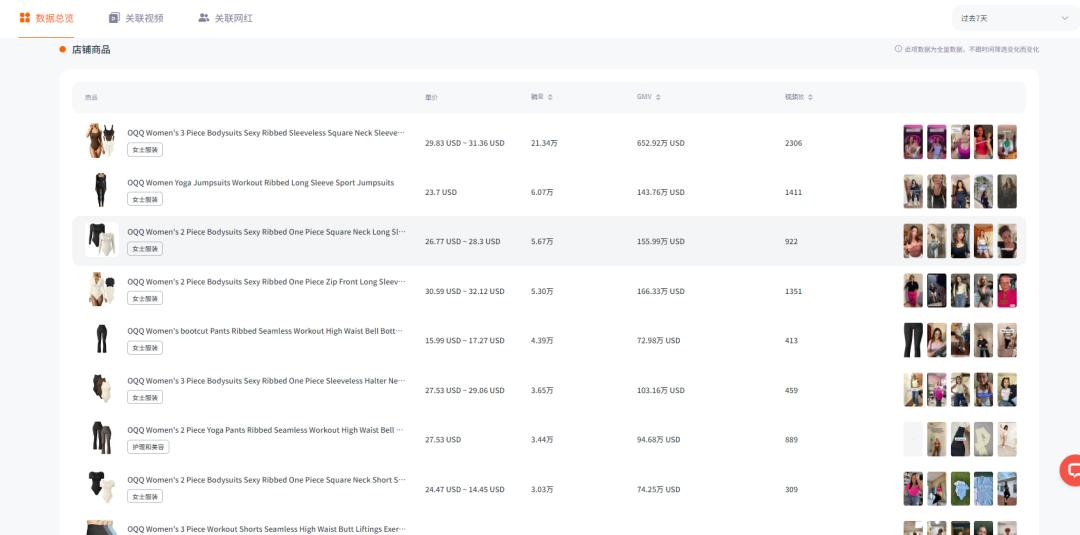Open the Zip Front Long Sleeve Bodysuits image
Viewport: 1080px width, 535px height.
101,289
